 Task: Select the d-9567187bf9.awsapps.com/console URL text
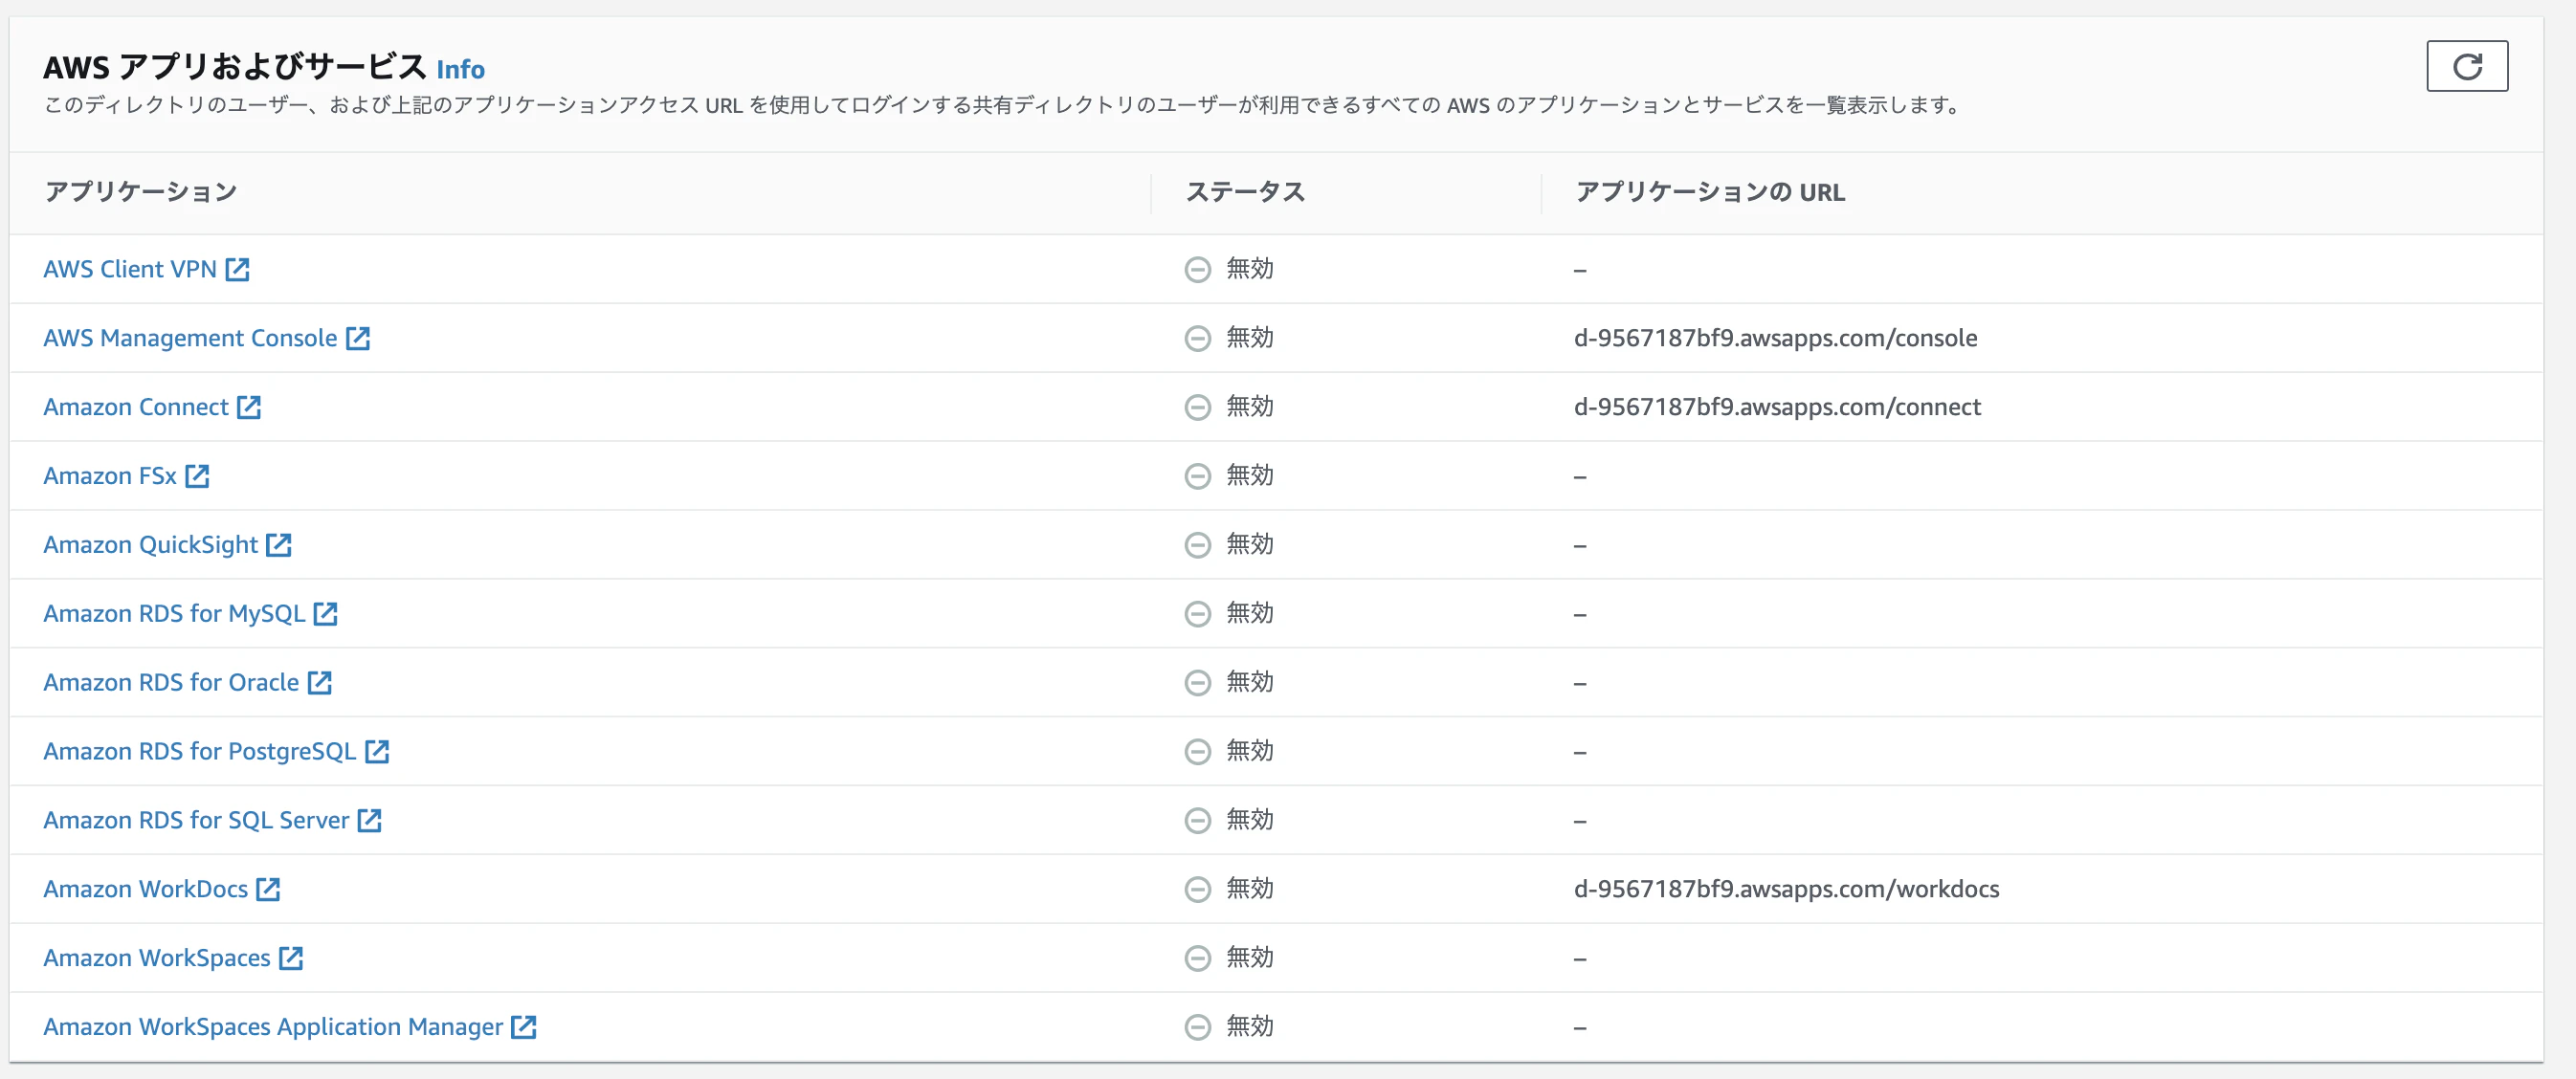tap(1775, 338)
